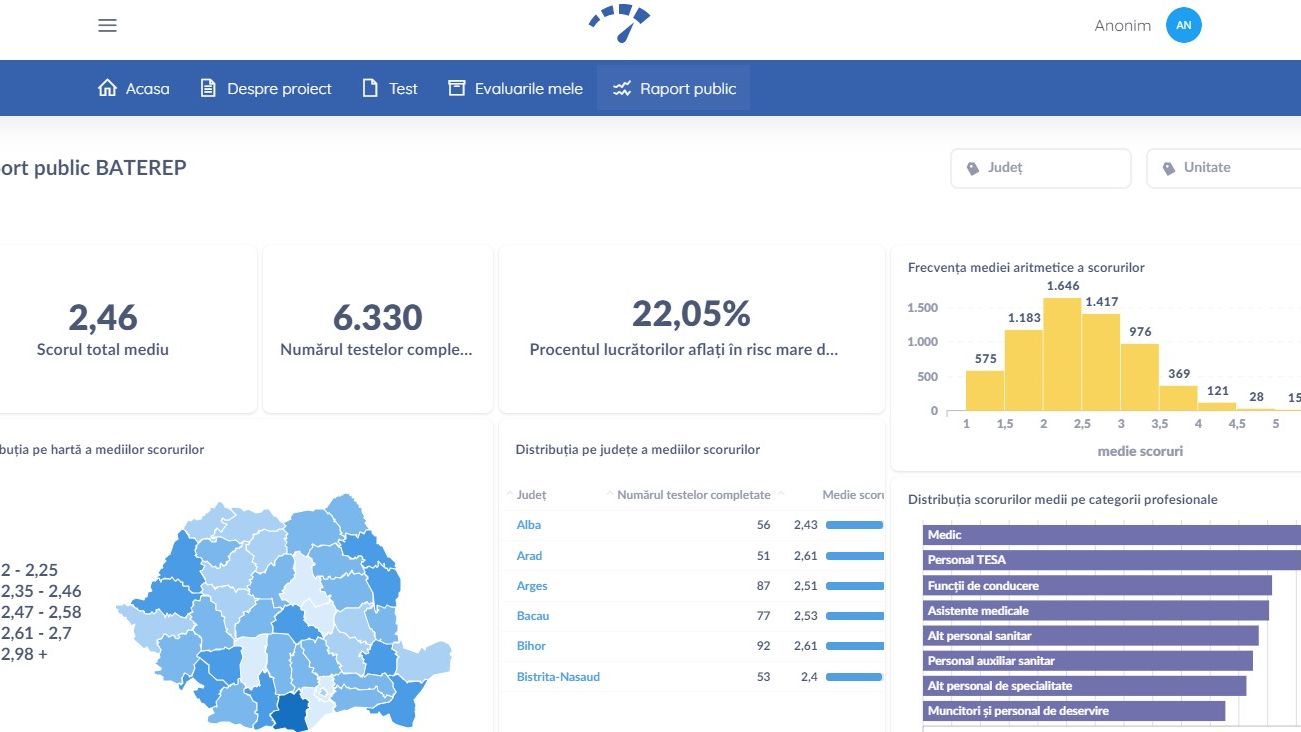Click the home icon beside Acasa
The width and height of the screenshot is (1301, 732).
coord(107,88)
